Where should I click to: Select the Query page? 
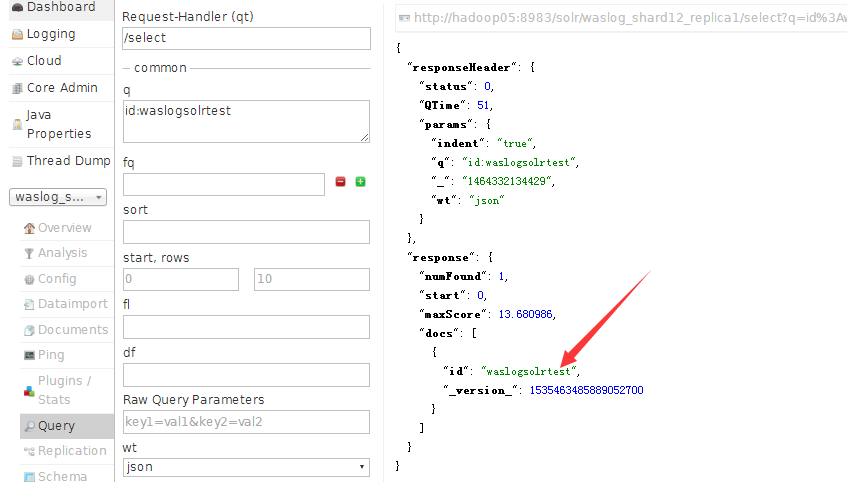(x=57, y=426)
